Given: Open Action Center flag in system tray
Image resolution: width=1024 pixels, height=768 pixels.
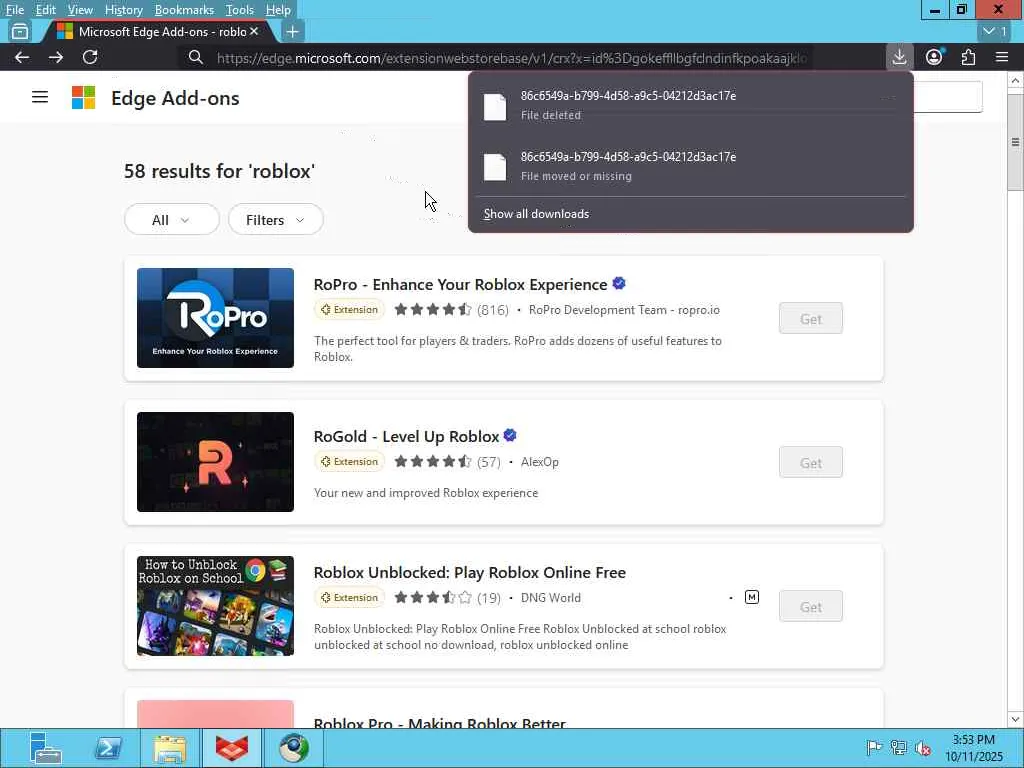Looking at the screenshot, I should (874, 747).
